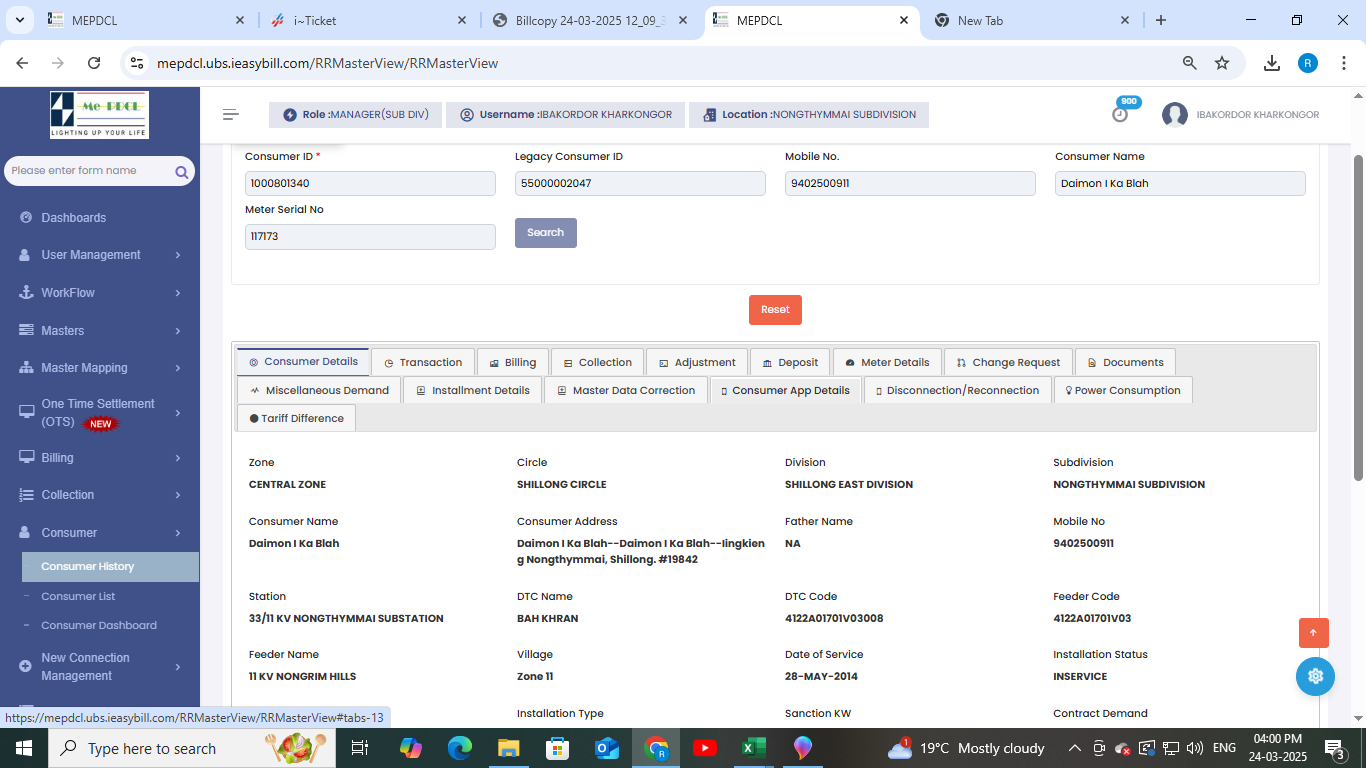Viewport: 1366px width, 768px height.
Task: Open the Tariff Difference tab
Action: pos(296,418)
